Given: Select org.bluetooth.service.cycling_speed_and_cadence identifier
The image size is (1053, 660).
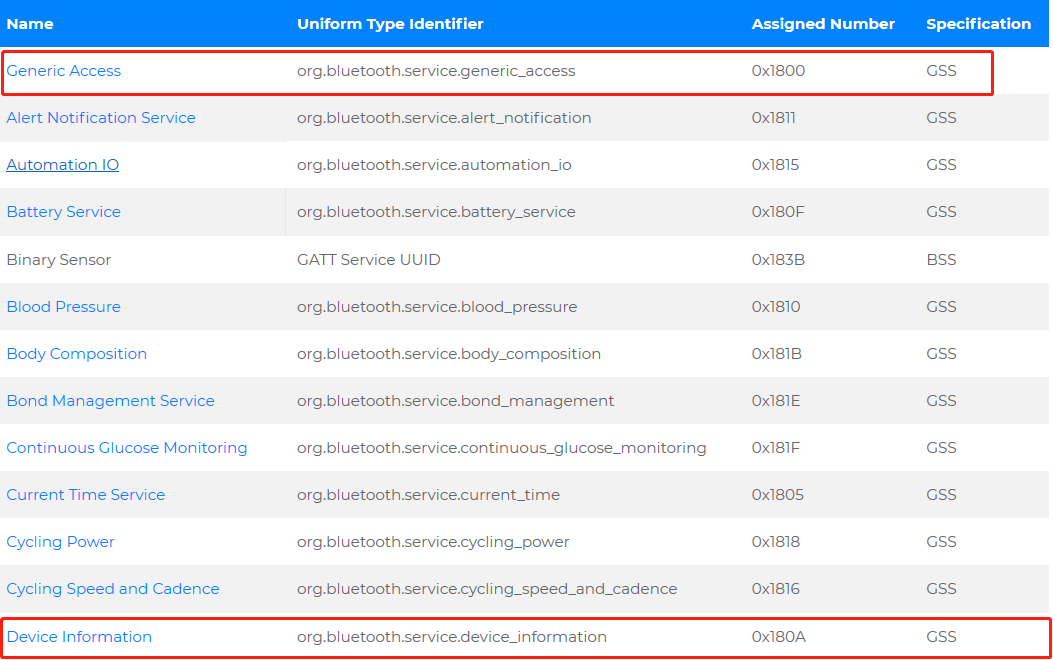Looking at the screenshot, I should coord(488,589).
